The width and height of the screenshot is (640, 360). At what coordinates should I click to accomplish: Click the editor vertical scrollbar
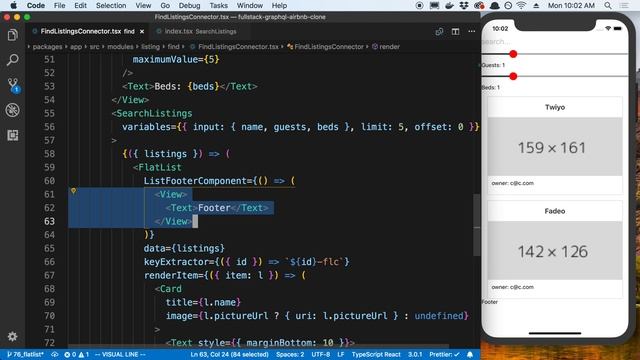476,224
